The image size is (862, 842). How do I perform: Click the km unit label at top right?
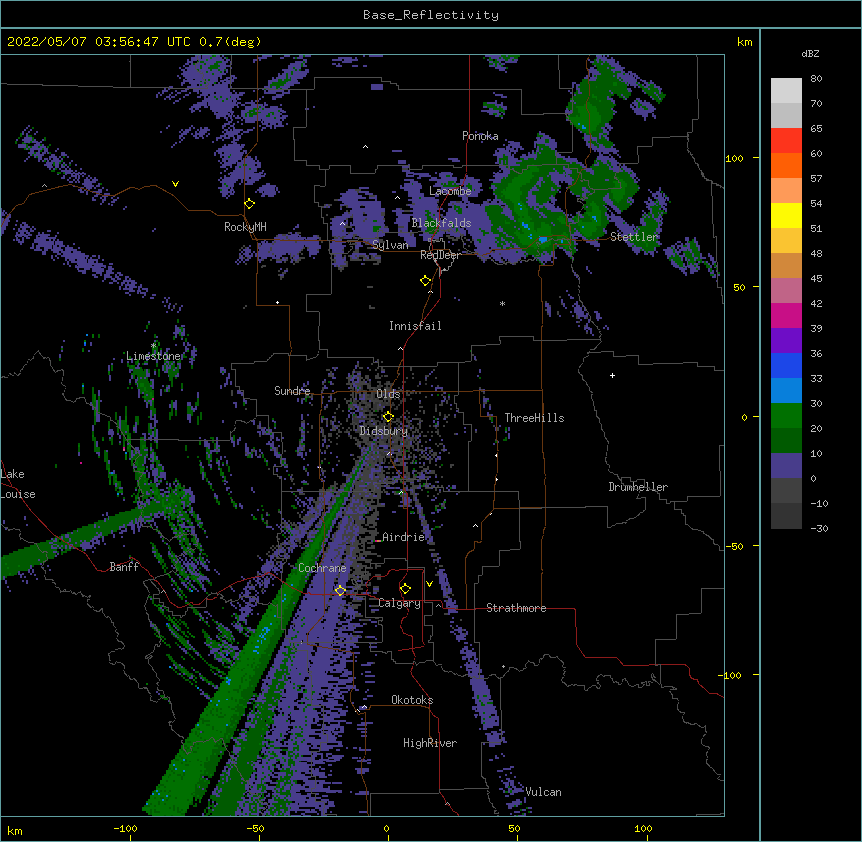744,42
